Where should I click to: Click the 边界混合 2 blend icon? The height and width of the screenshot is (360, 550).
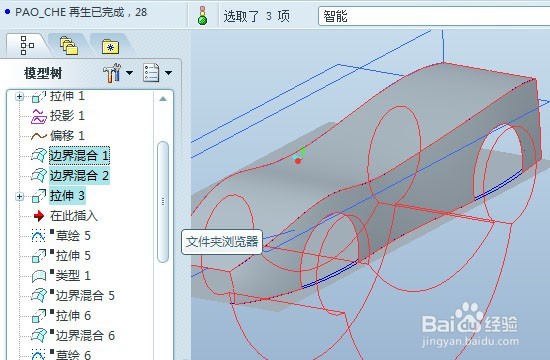(39, 175)
